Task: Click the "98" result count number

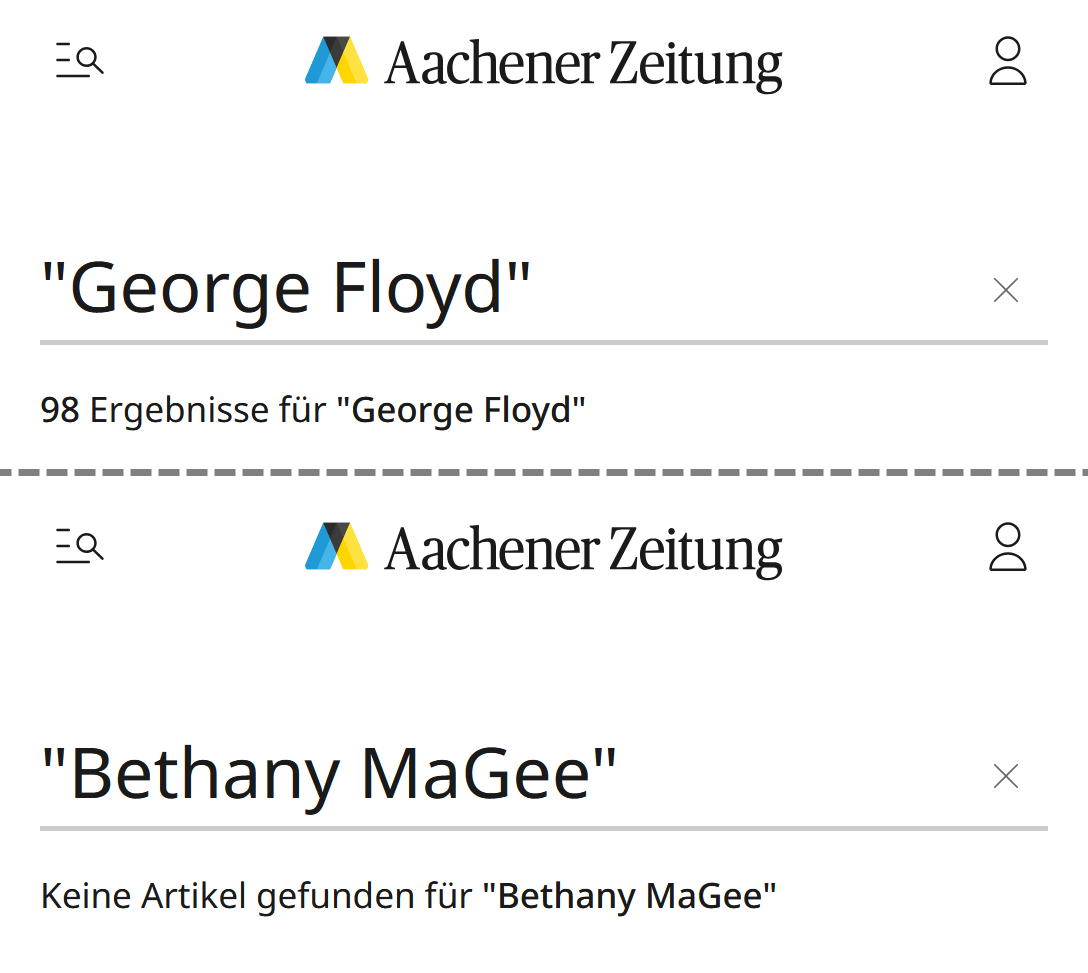Action: [60, 410]
